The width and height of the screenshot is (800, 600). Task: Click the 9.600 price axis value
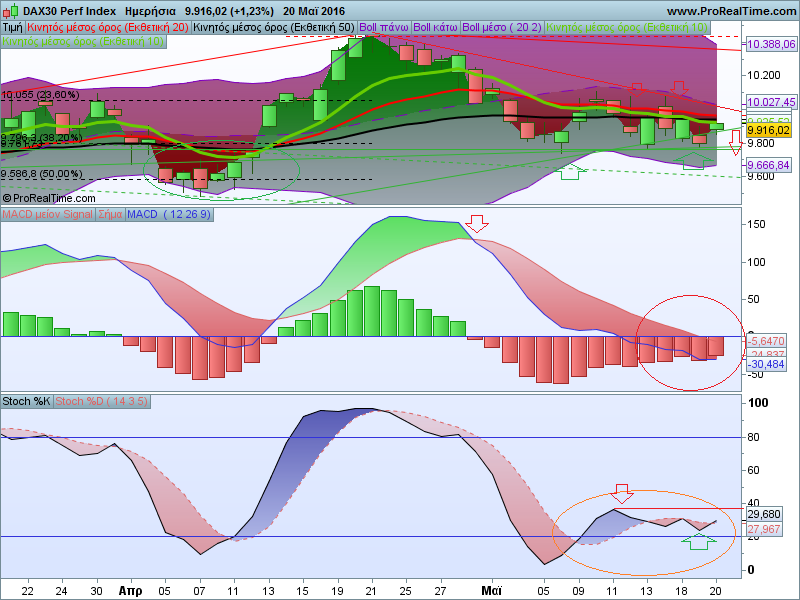[761, 177]
